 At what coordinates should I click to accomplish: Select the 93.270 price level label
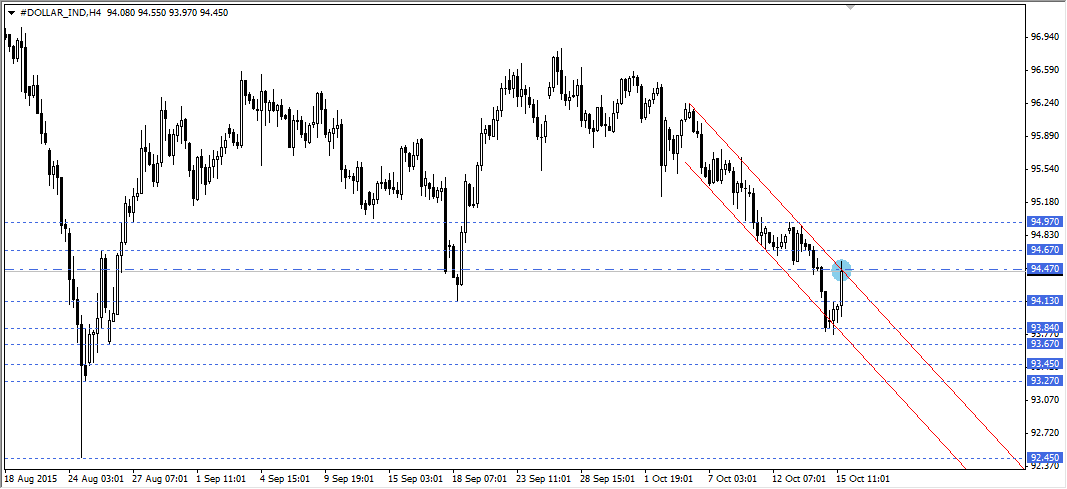coord(1044,381)
